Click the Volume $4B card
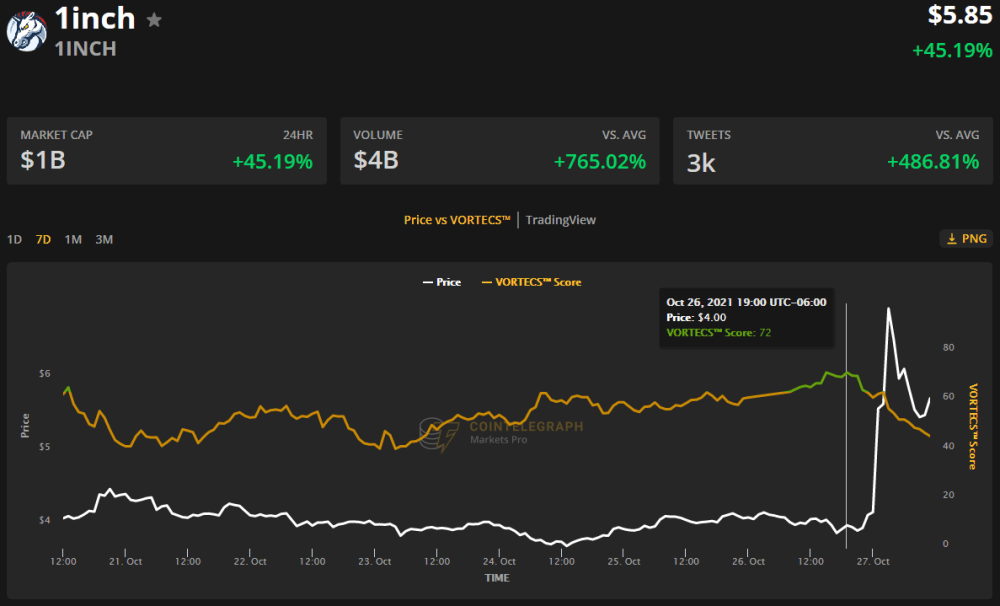Image resolution: width=1000 pixels, height=606 pixels. [500, 151]
